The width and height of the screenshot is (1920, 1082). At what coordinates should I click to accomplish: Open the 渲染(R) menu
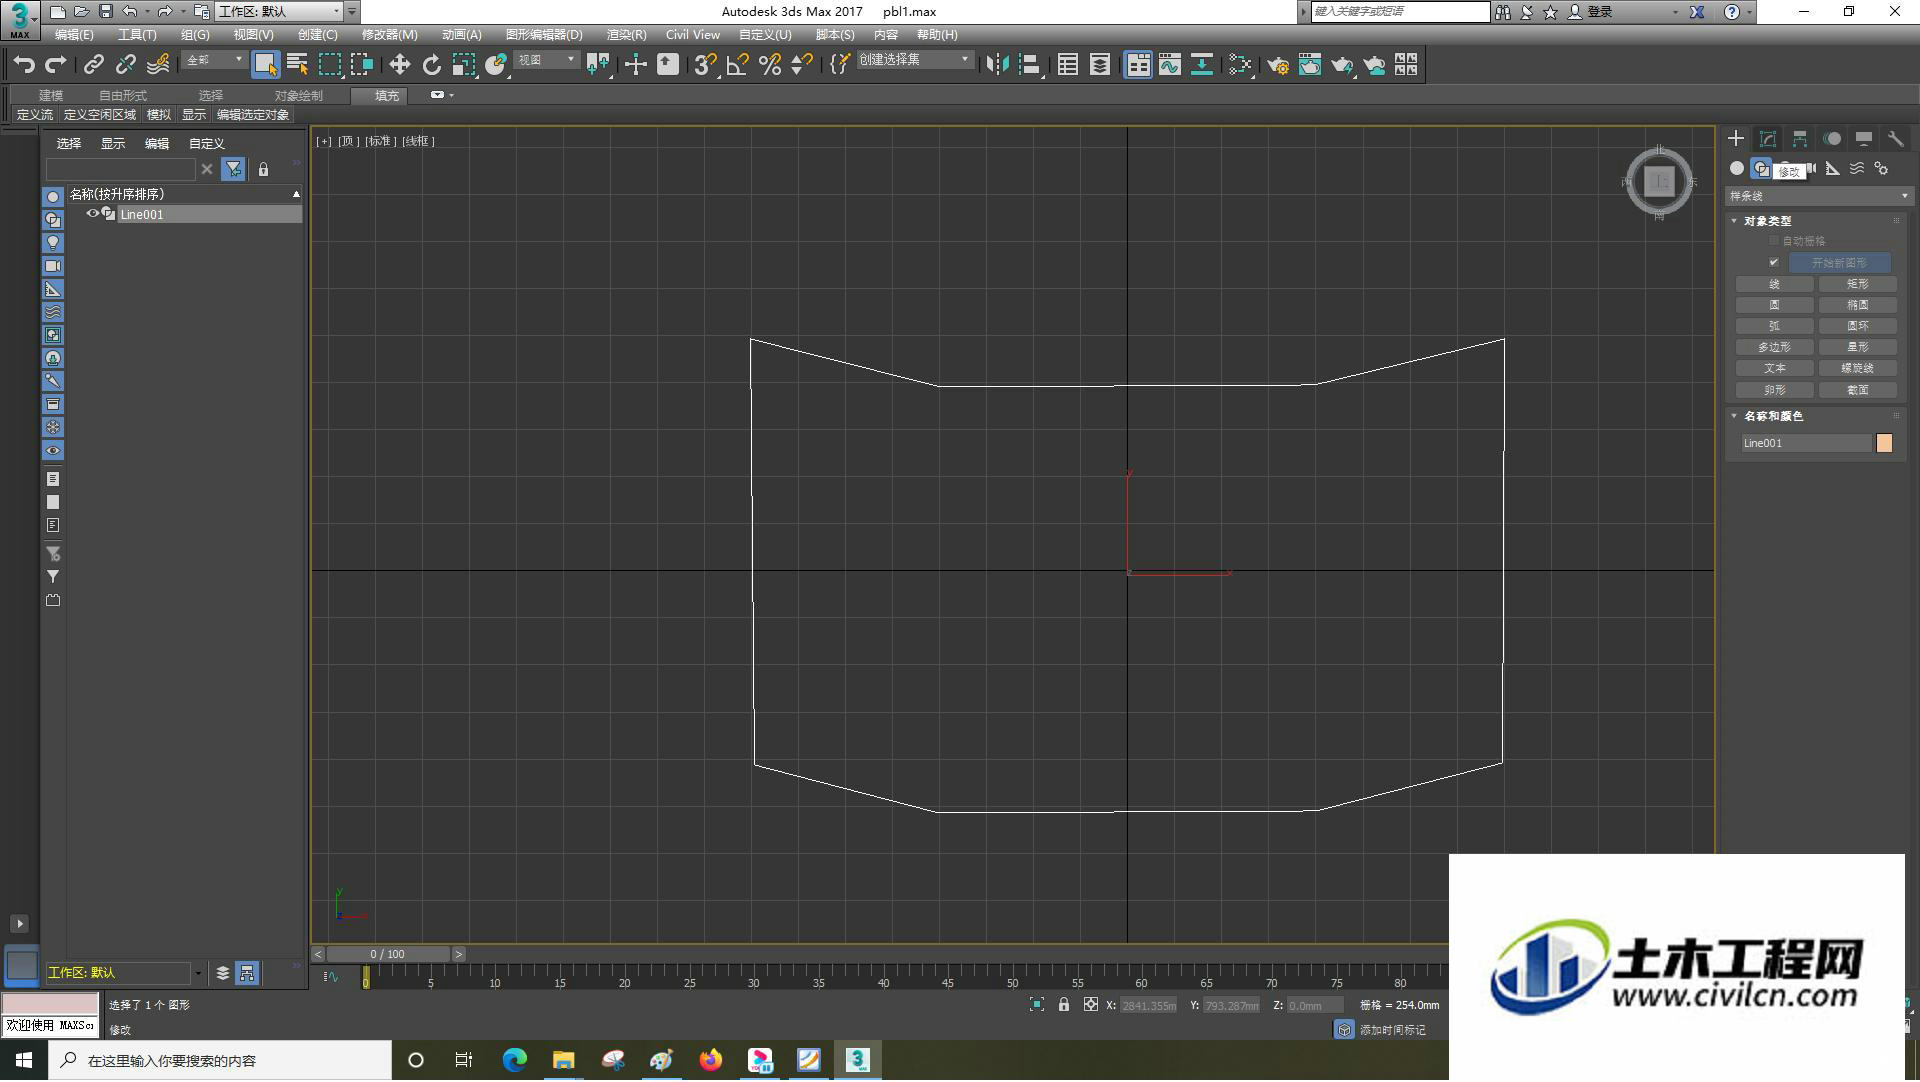pos(626,35)
